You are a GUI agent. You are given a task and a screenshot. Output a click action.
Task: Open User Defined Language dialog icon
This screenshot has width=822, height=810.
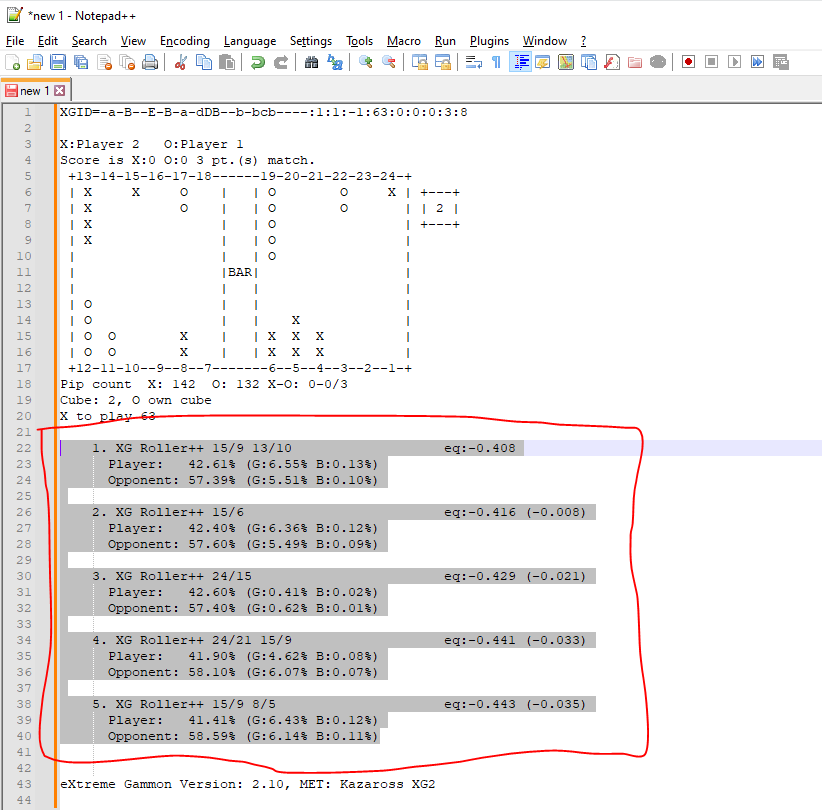click(543, 62)
